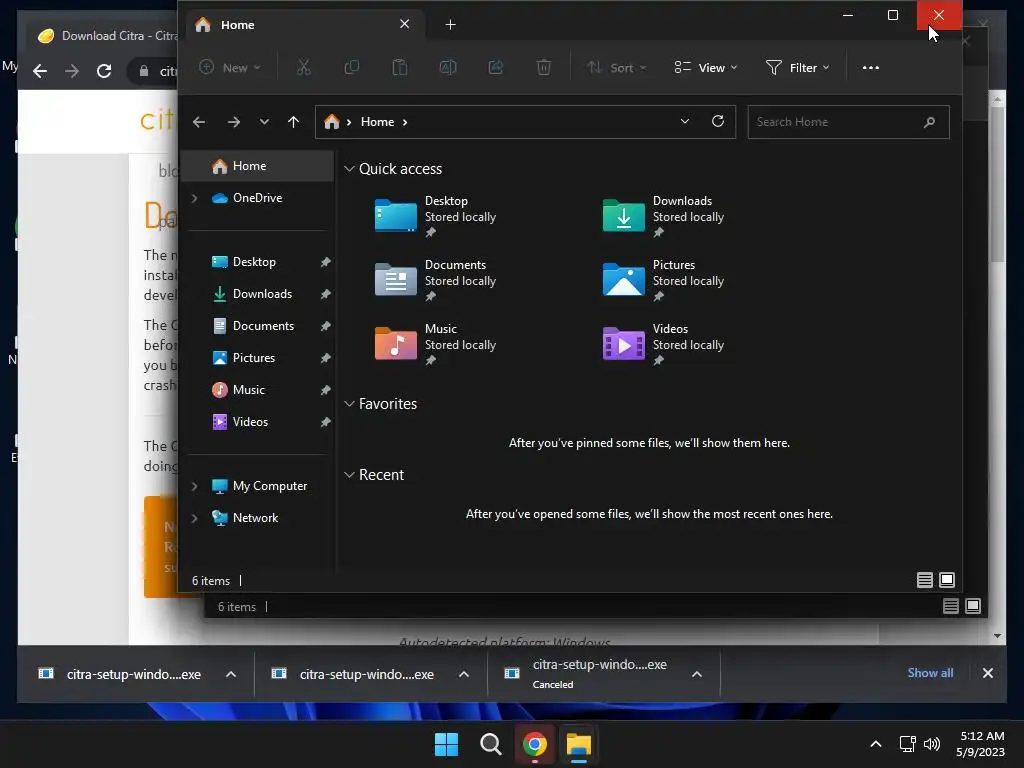Open the Filter dropdown
The image size is (1024, 768).
pos(797,67)
